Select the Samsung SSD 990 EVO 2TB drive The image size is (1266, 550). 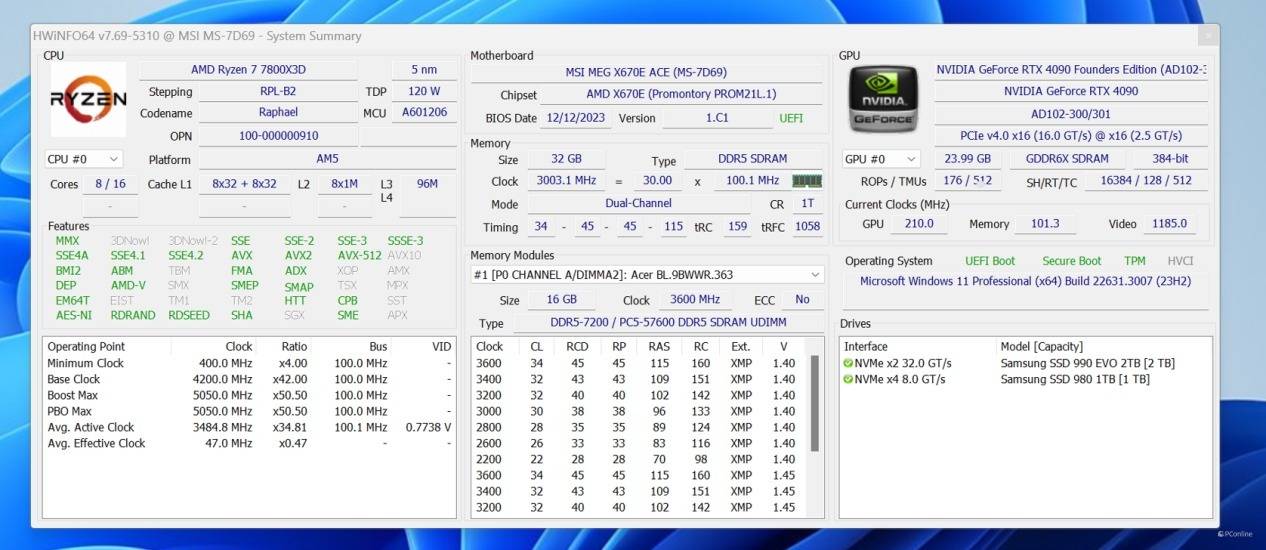[x=1073, y=363]
